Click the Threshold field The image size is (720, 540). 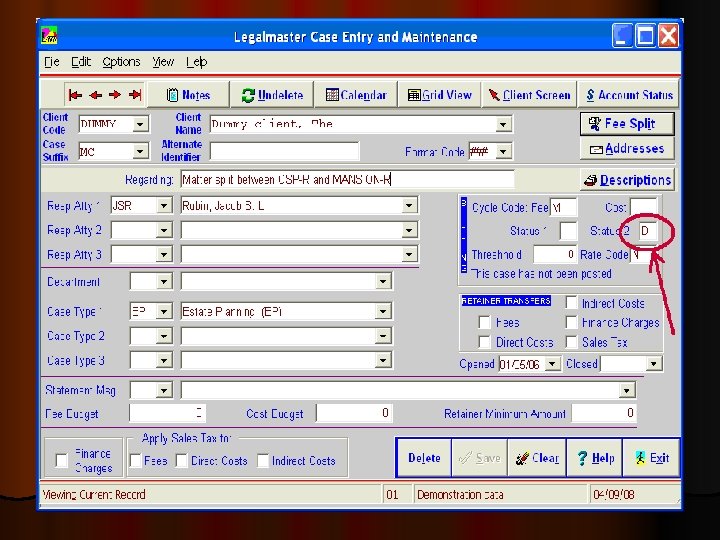[x=555, y=254]
